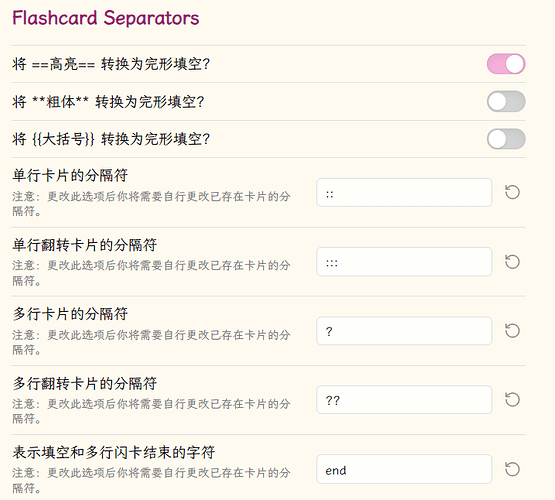
Task: Reset the 单行卡片的分隔符 separator to default
Action: click(512, 192)
